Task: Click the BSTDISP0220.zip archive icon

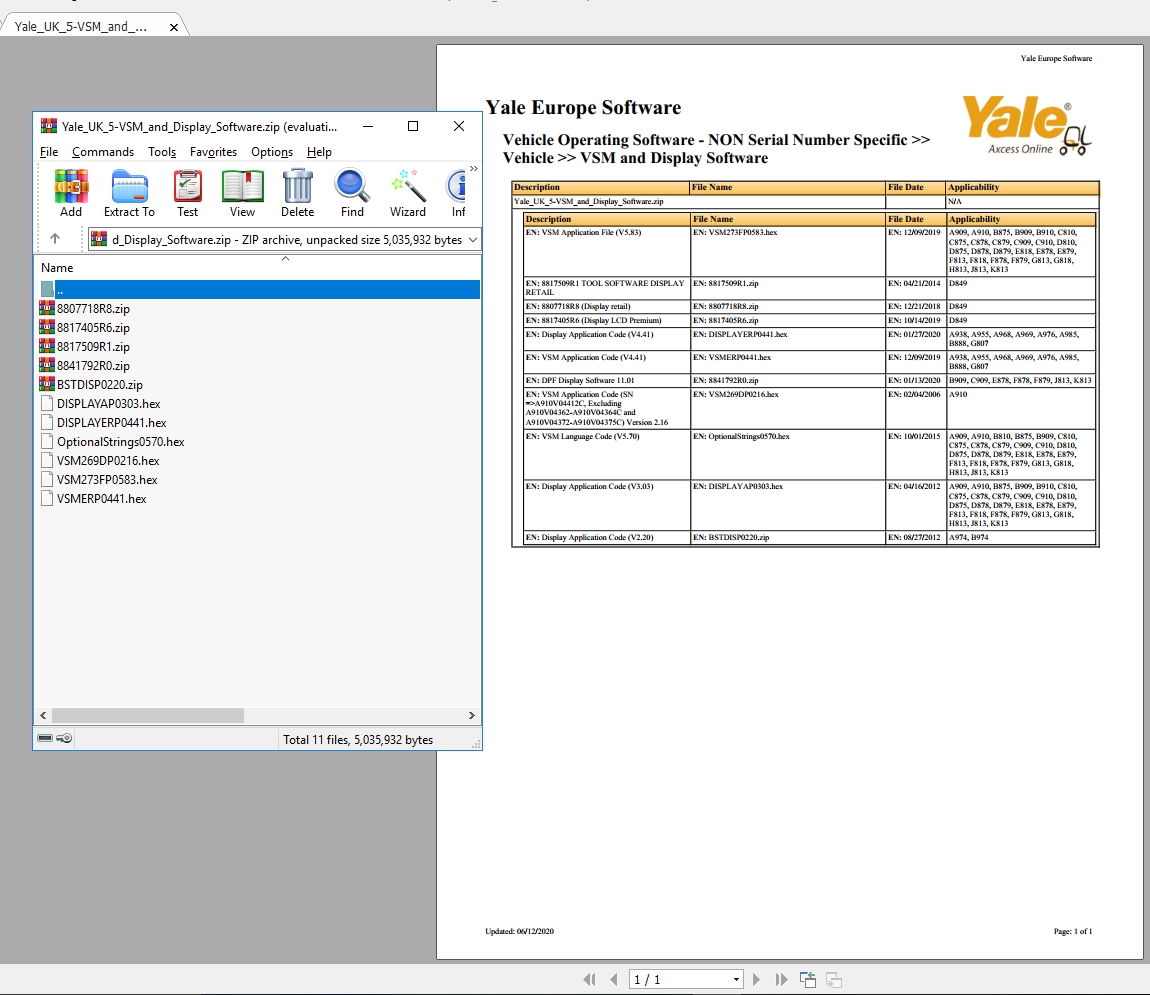Action: coord(47,384)
